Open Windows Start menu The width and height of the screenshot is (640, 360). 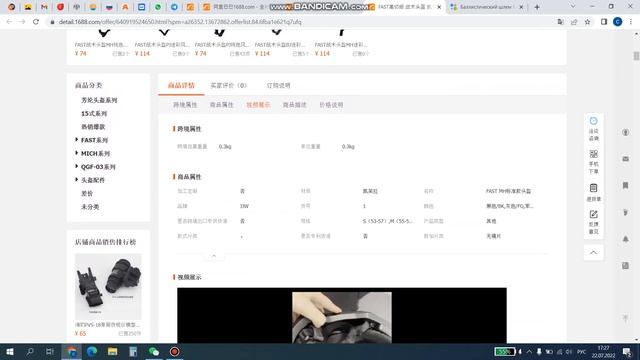pyautogui.click(x=10, y=351)
